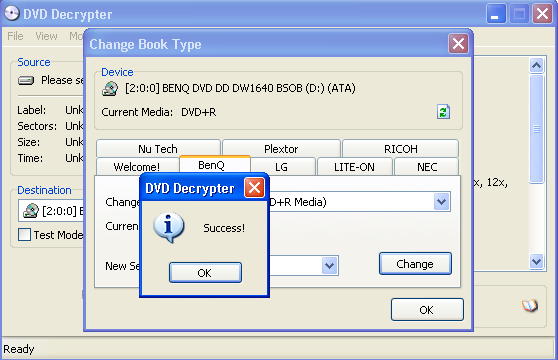This screenshot has width=558, height=360.
Task: Open the Welcome! tab
Action: [x=137, y=167]
